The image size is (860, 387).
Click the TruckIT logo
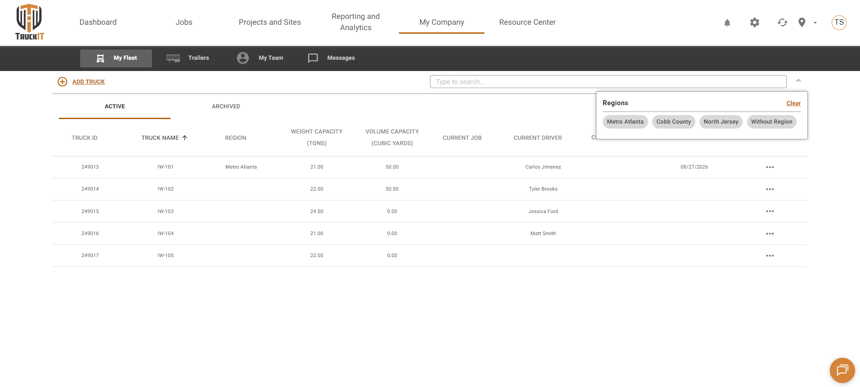[x=29, y=22]
